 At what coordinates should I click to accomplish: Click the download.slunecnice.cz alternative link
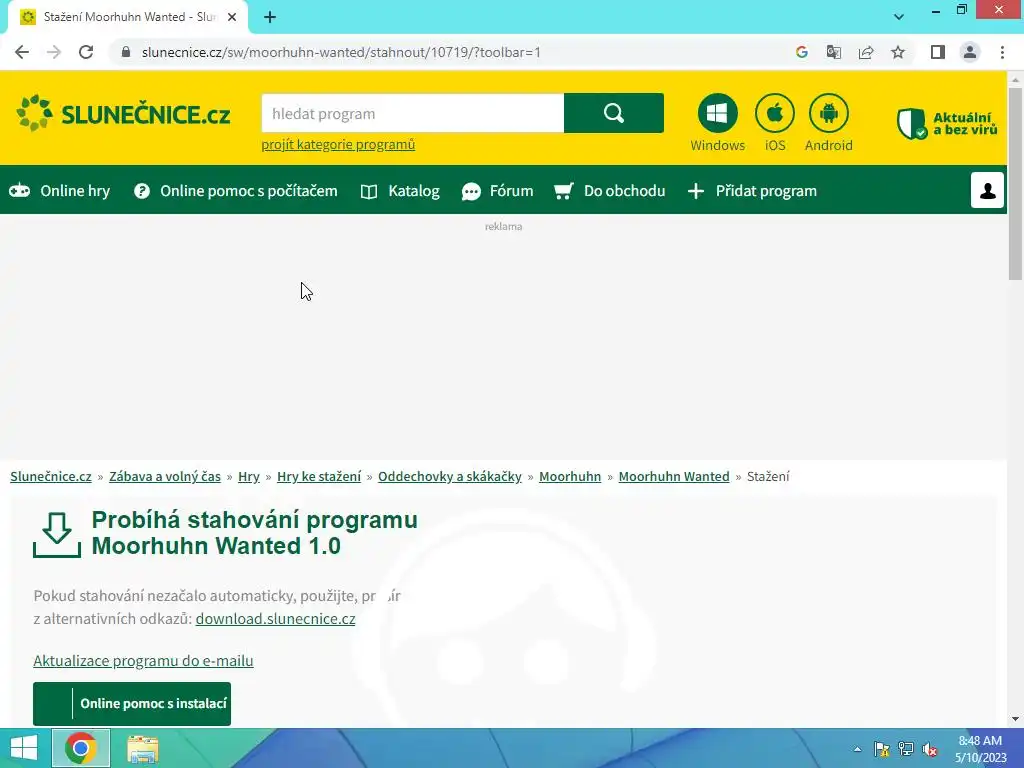[x=276, y=618]
